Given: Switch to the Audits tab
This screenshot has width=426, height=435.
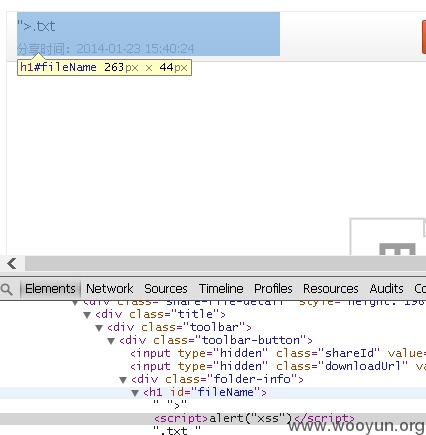Looking at the screenshot, I should pyautogui.click(x=386, y=289).
